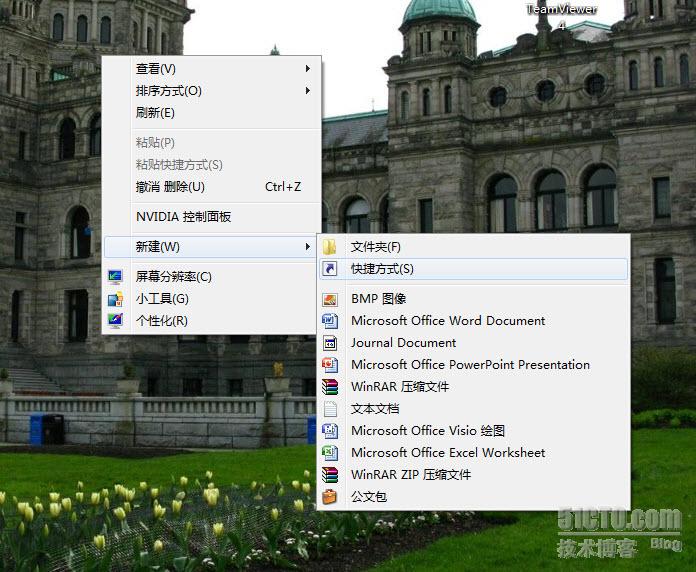This screenshot has height=572, width=696.
Task: Click the Journal Document icon
Action: (x=329, y=343)
